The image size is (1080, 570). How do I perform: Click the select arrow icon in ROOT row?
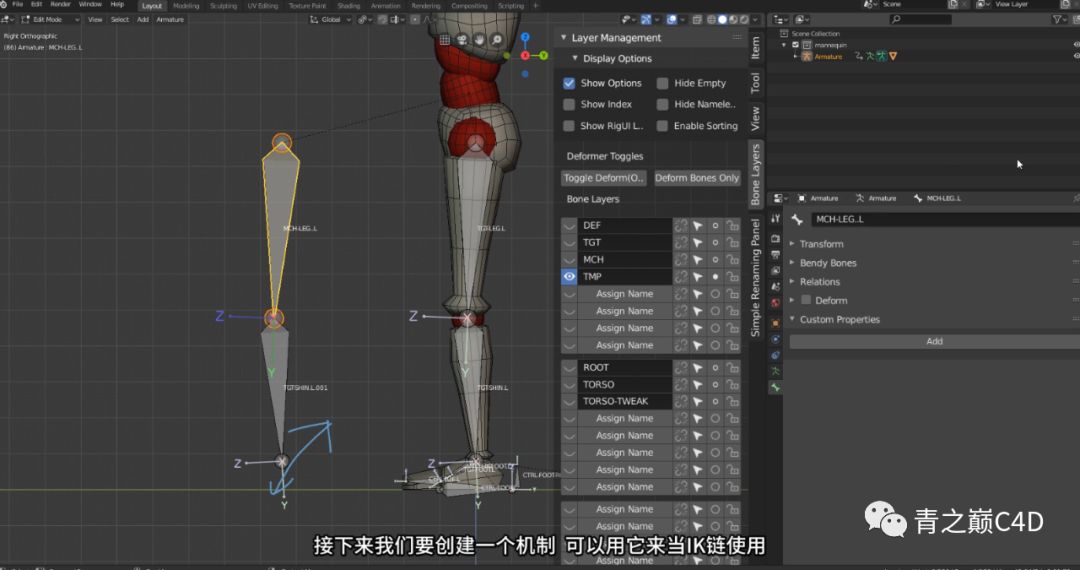698,368
